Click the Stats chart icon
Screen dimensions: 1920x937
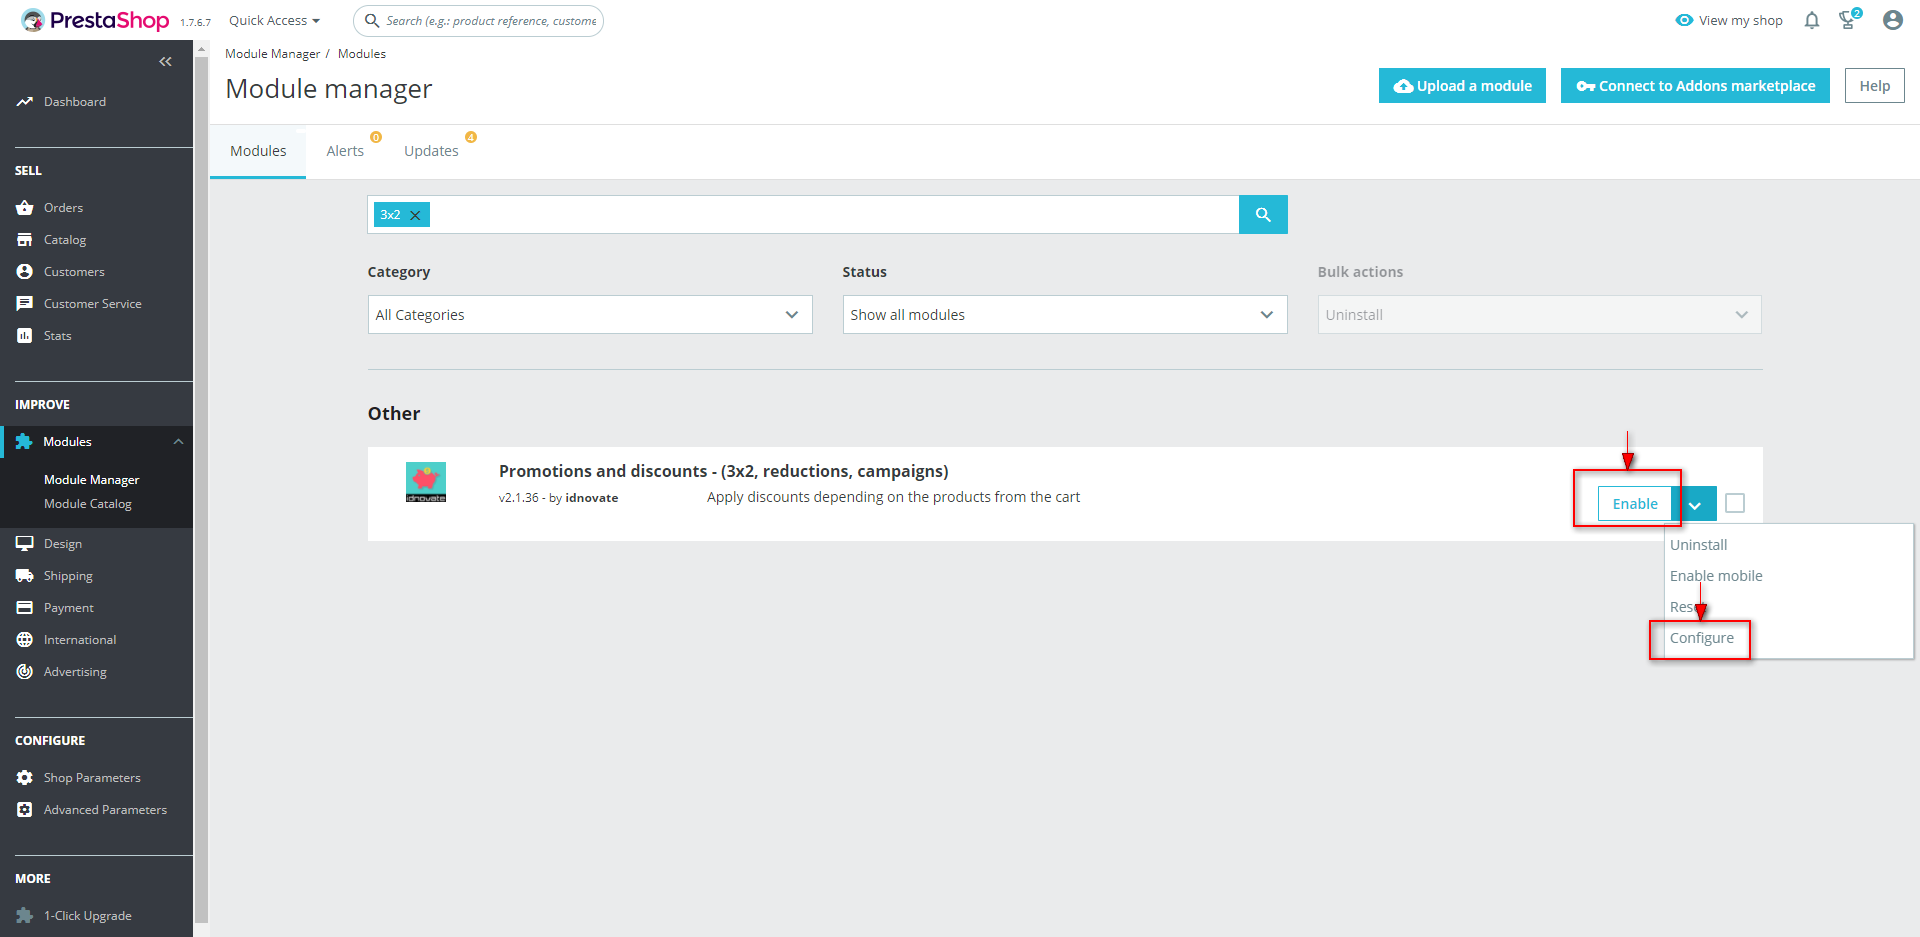point(25,336)
